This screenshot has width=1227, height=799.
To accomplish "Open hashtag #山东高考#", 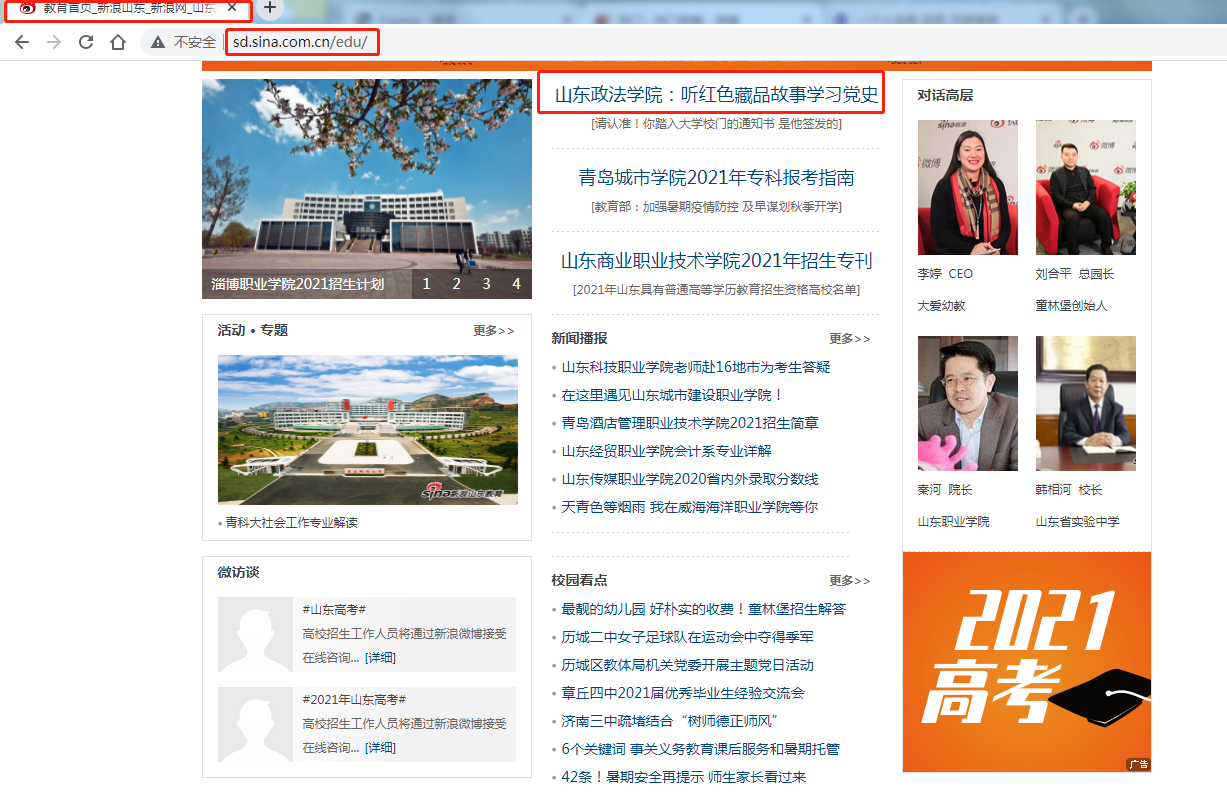I will click(334, 609).
